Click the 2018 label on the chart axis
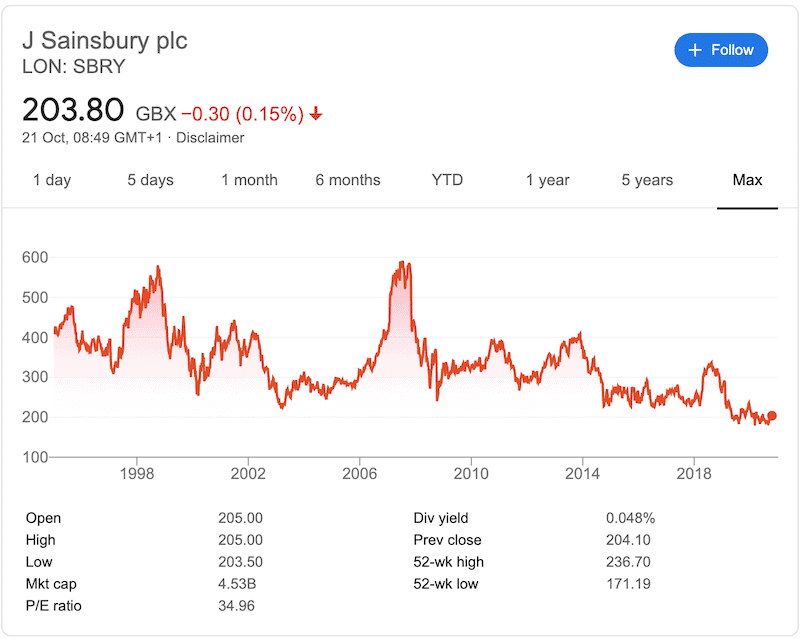This screenshot has height=640, width=800. coord(696,474)
